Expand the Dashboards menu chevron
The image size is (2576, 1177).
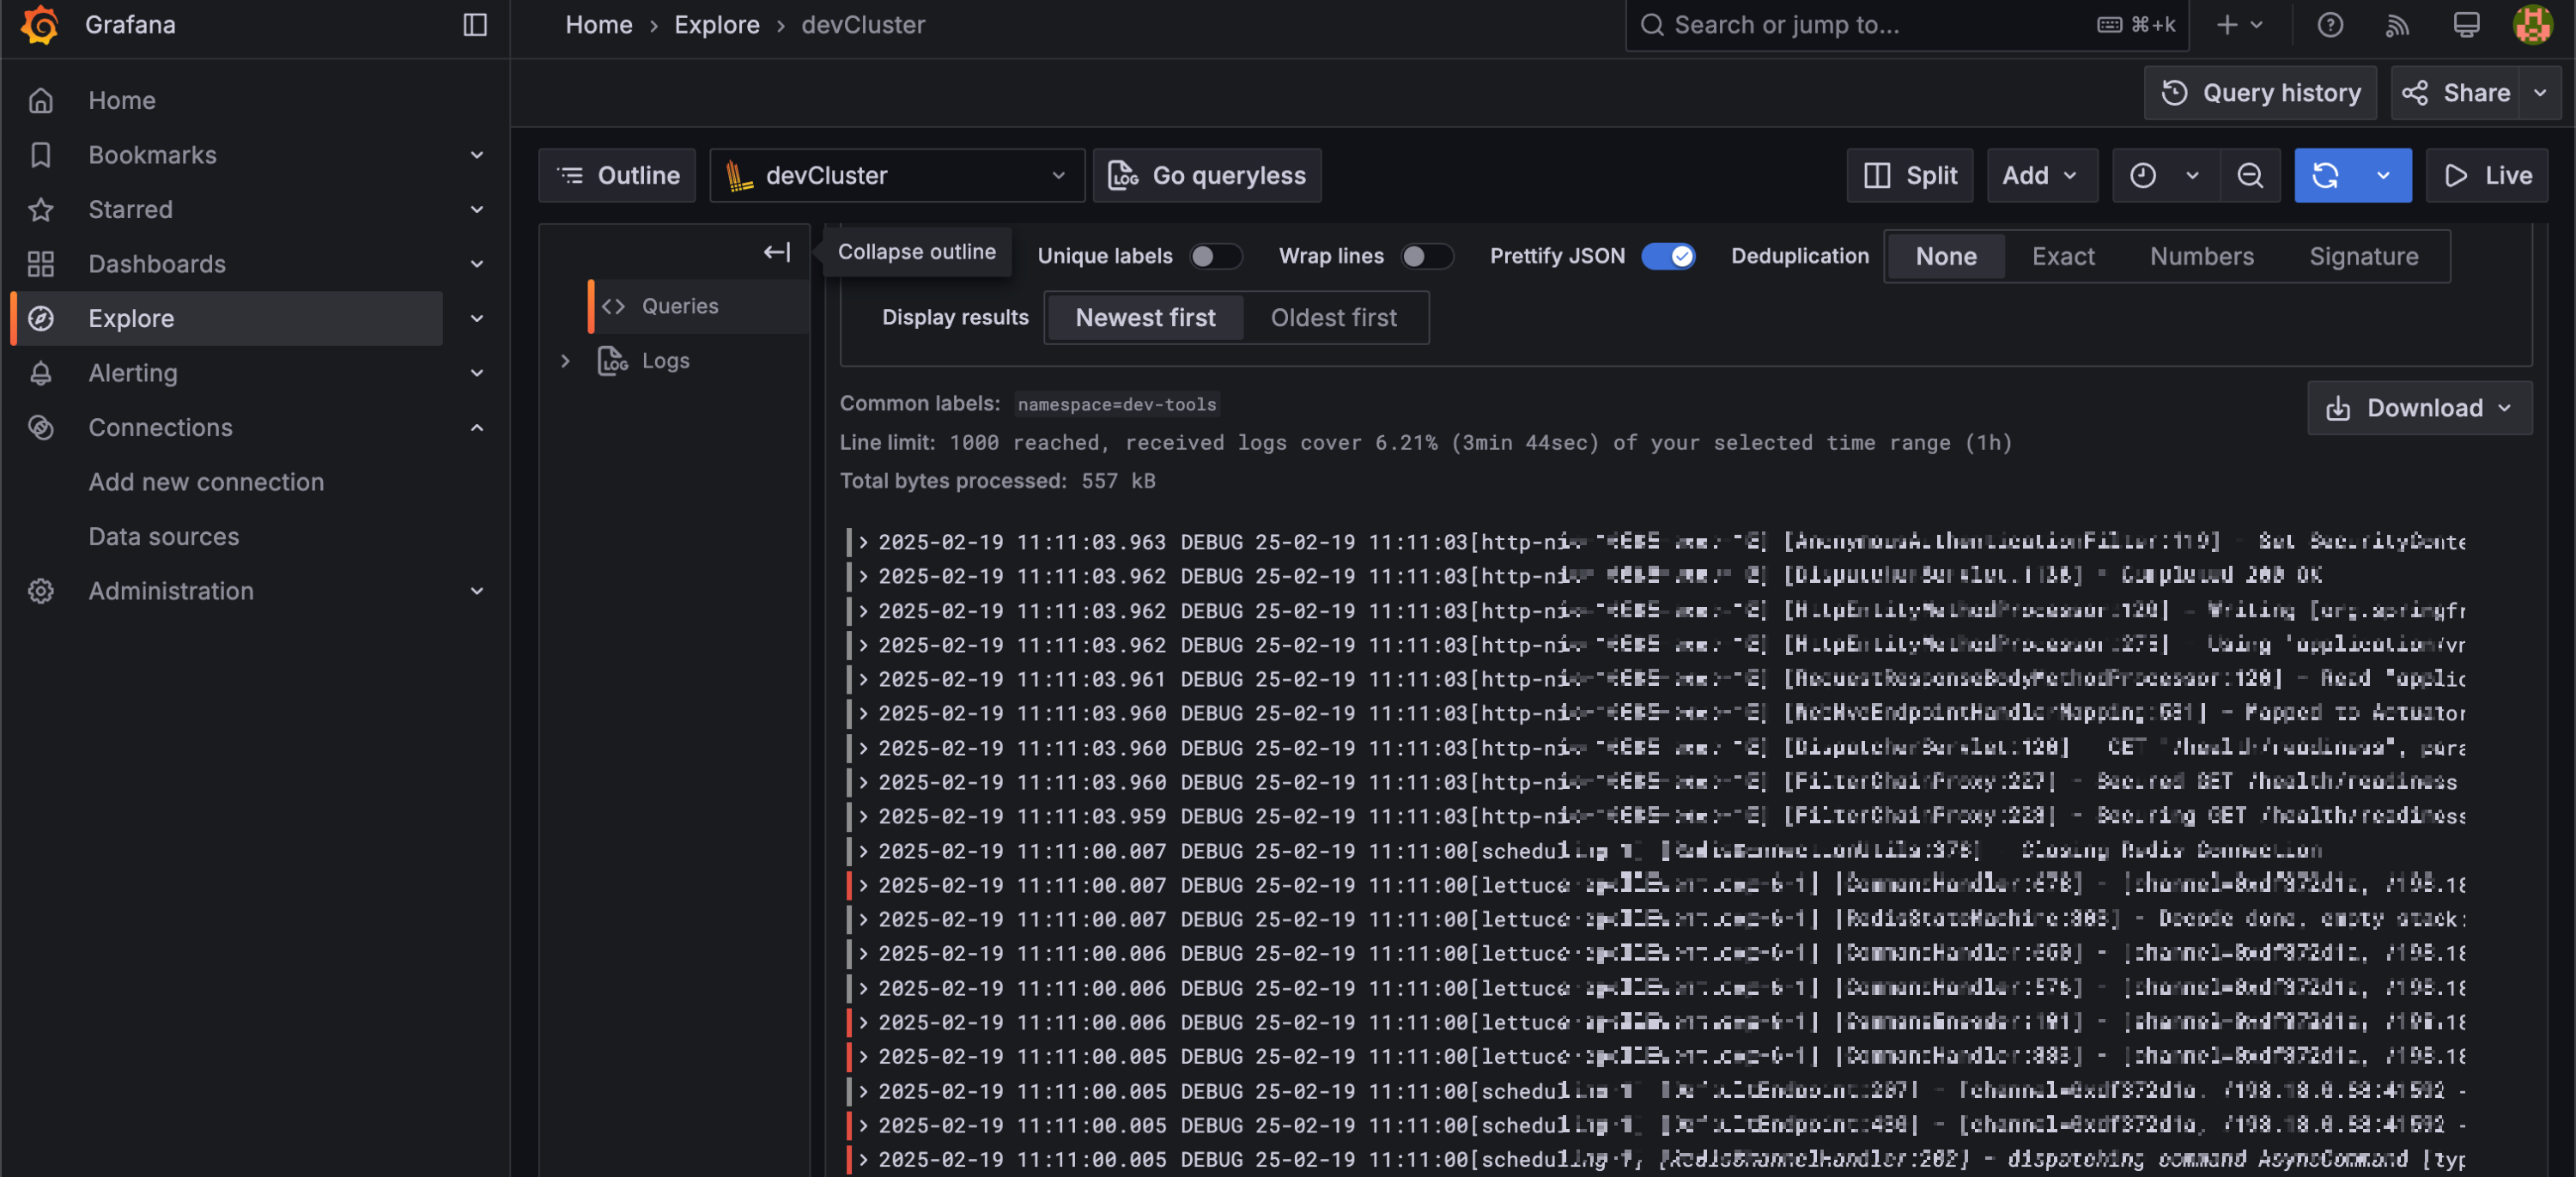tap(477, 263)
